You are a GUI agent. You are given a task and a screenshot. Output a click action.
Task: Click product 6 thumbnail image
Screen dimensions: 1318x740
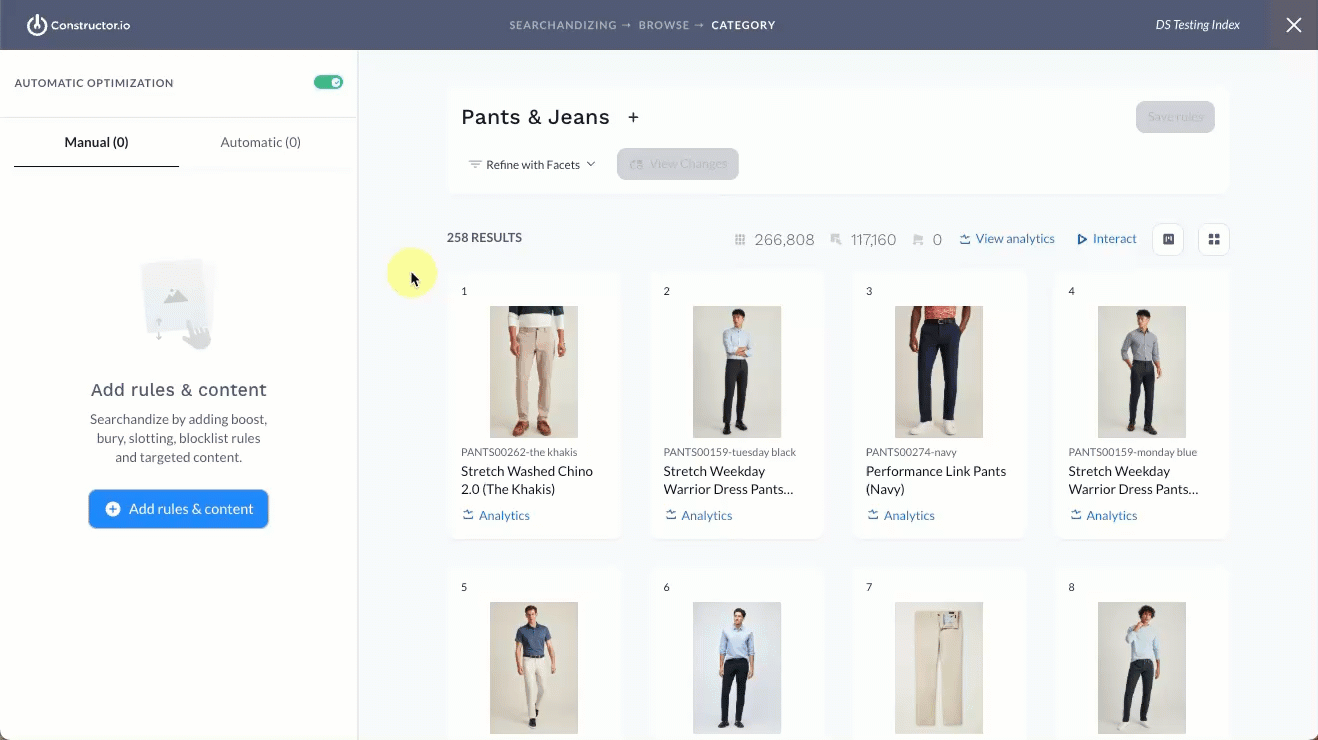point(737,668)
